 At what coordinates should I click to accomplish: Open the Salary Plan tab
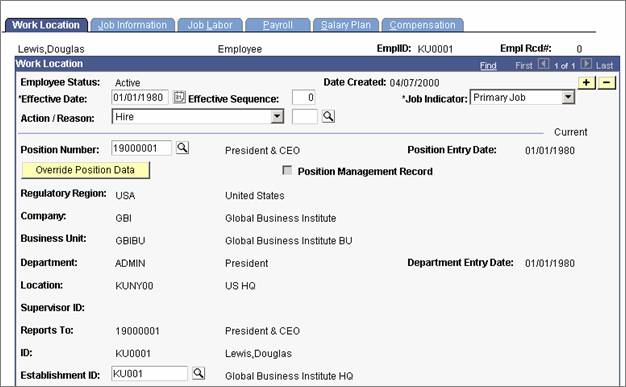coord(346,25)
